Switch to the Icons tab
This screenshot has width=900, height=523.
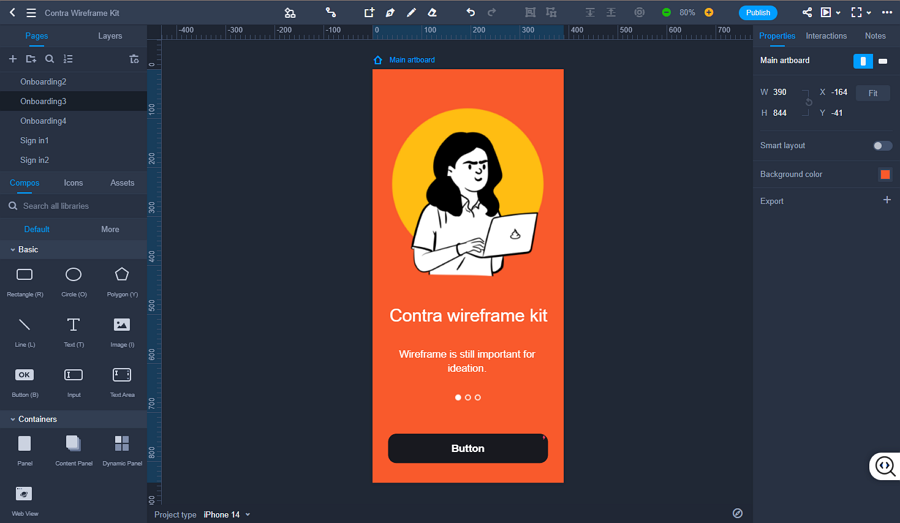73,183
